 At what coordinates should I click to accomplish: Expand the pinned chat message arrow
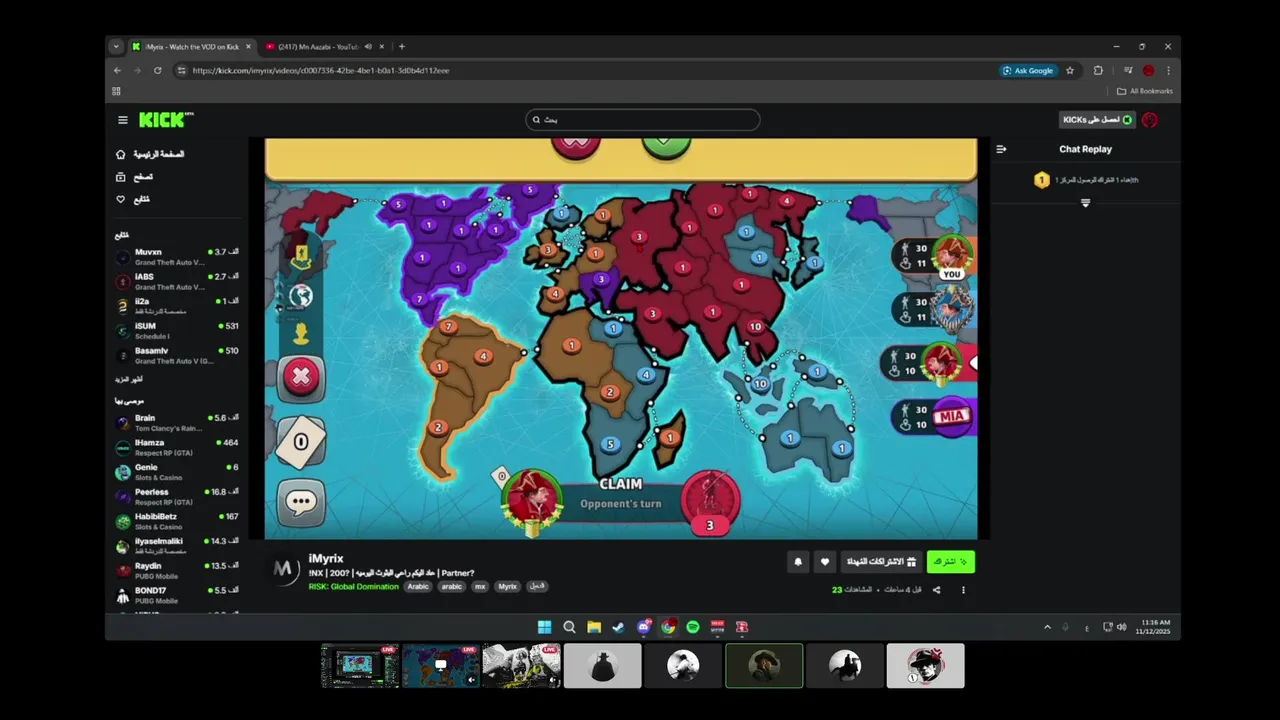tap(1085, 203)
